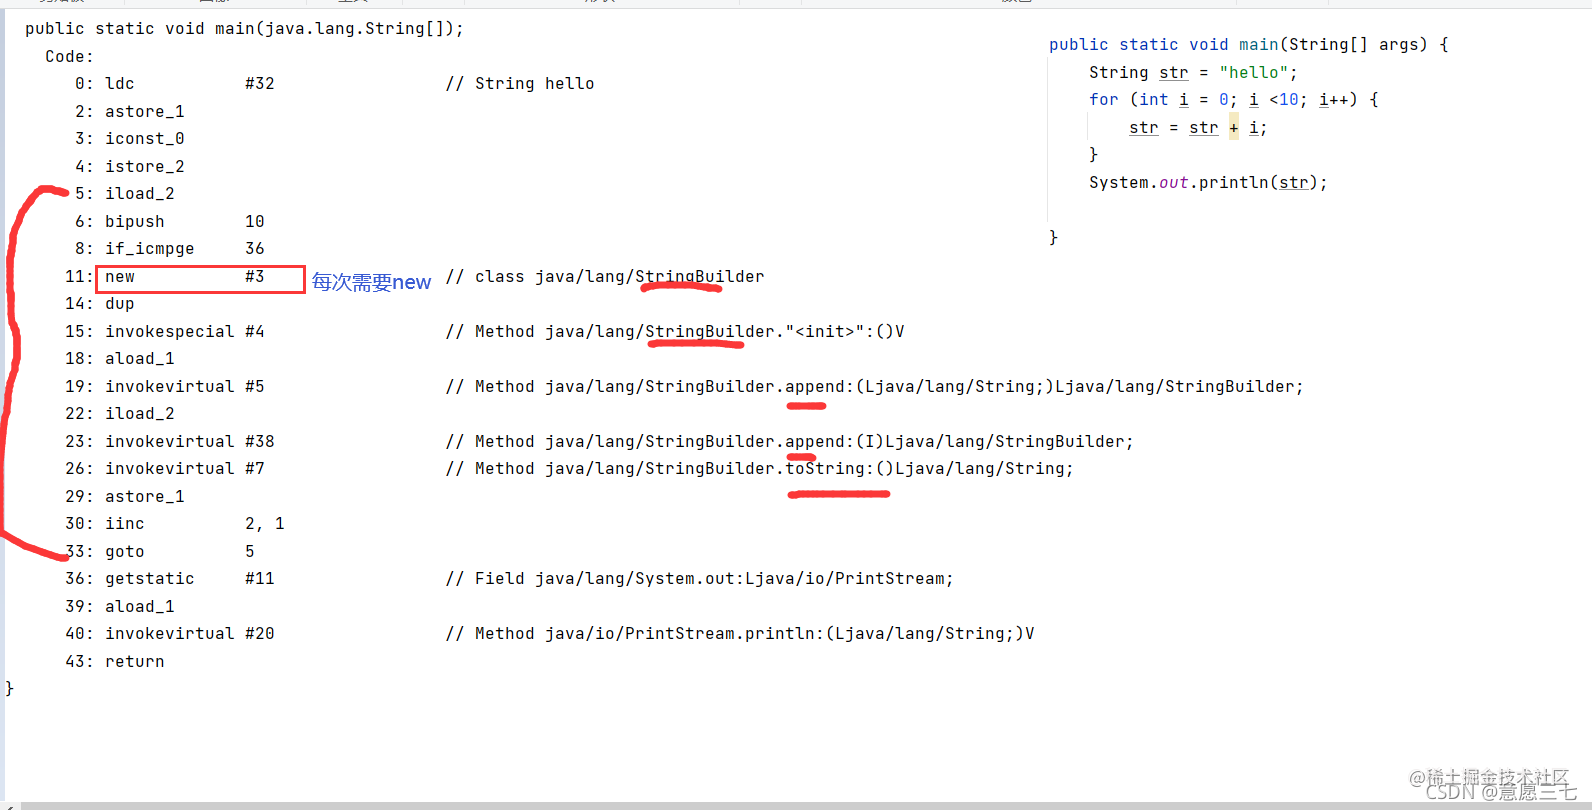Click the StringBuilder.toString method comment
Screen dimensions: 1592x810
coord(760,469)
